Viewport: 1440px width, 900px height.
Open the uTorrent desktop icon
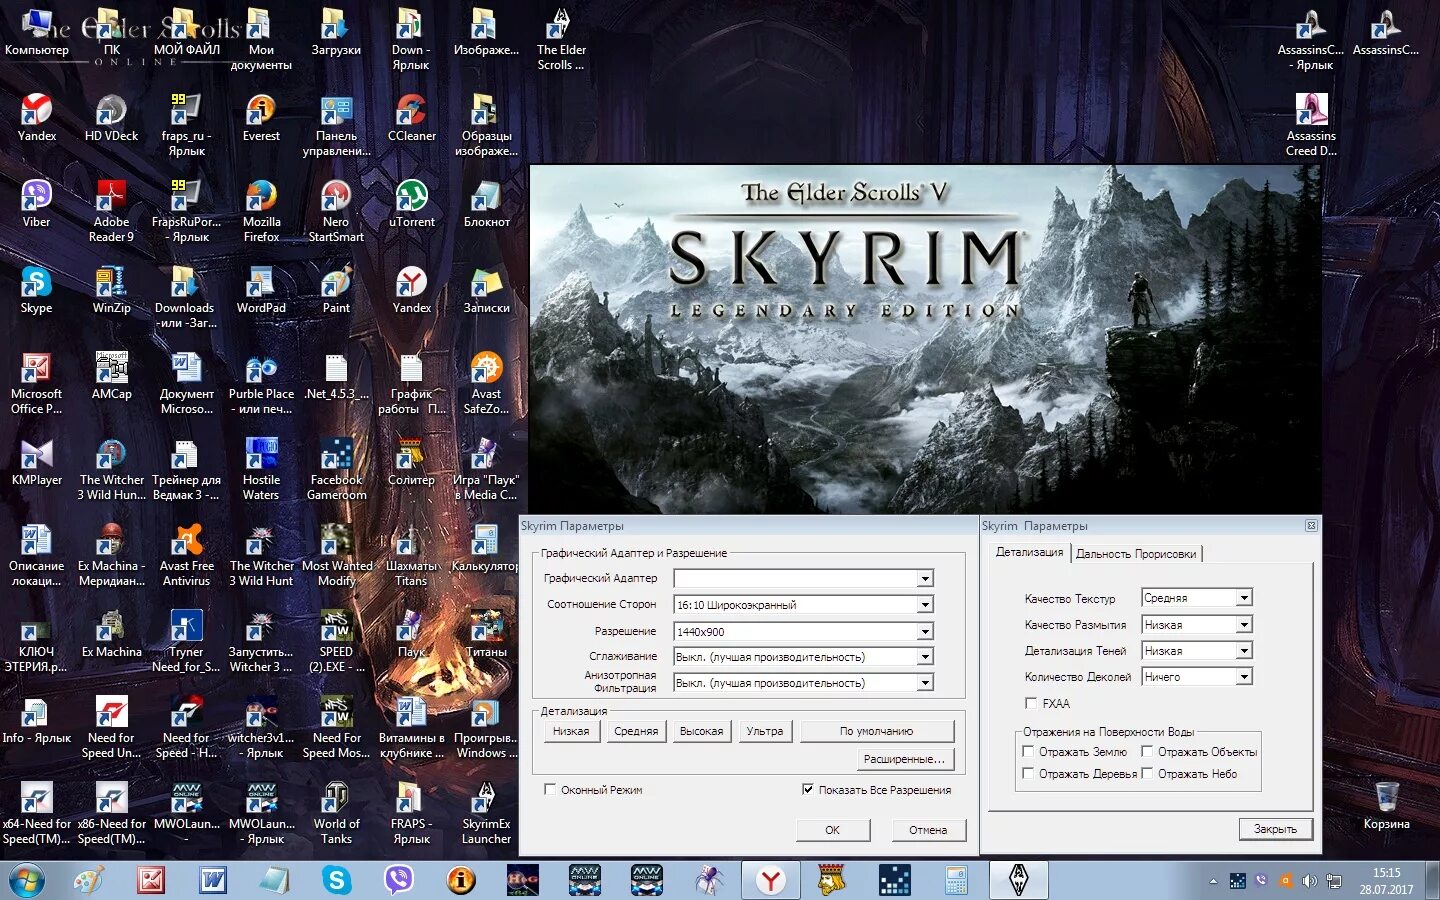point(411,204)
